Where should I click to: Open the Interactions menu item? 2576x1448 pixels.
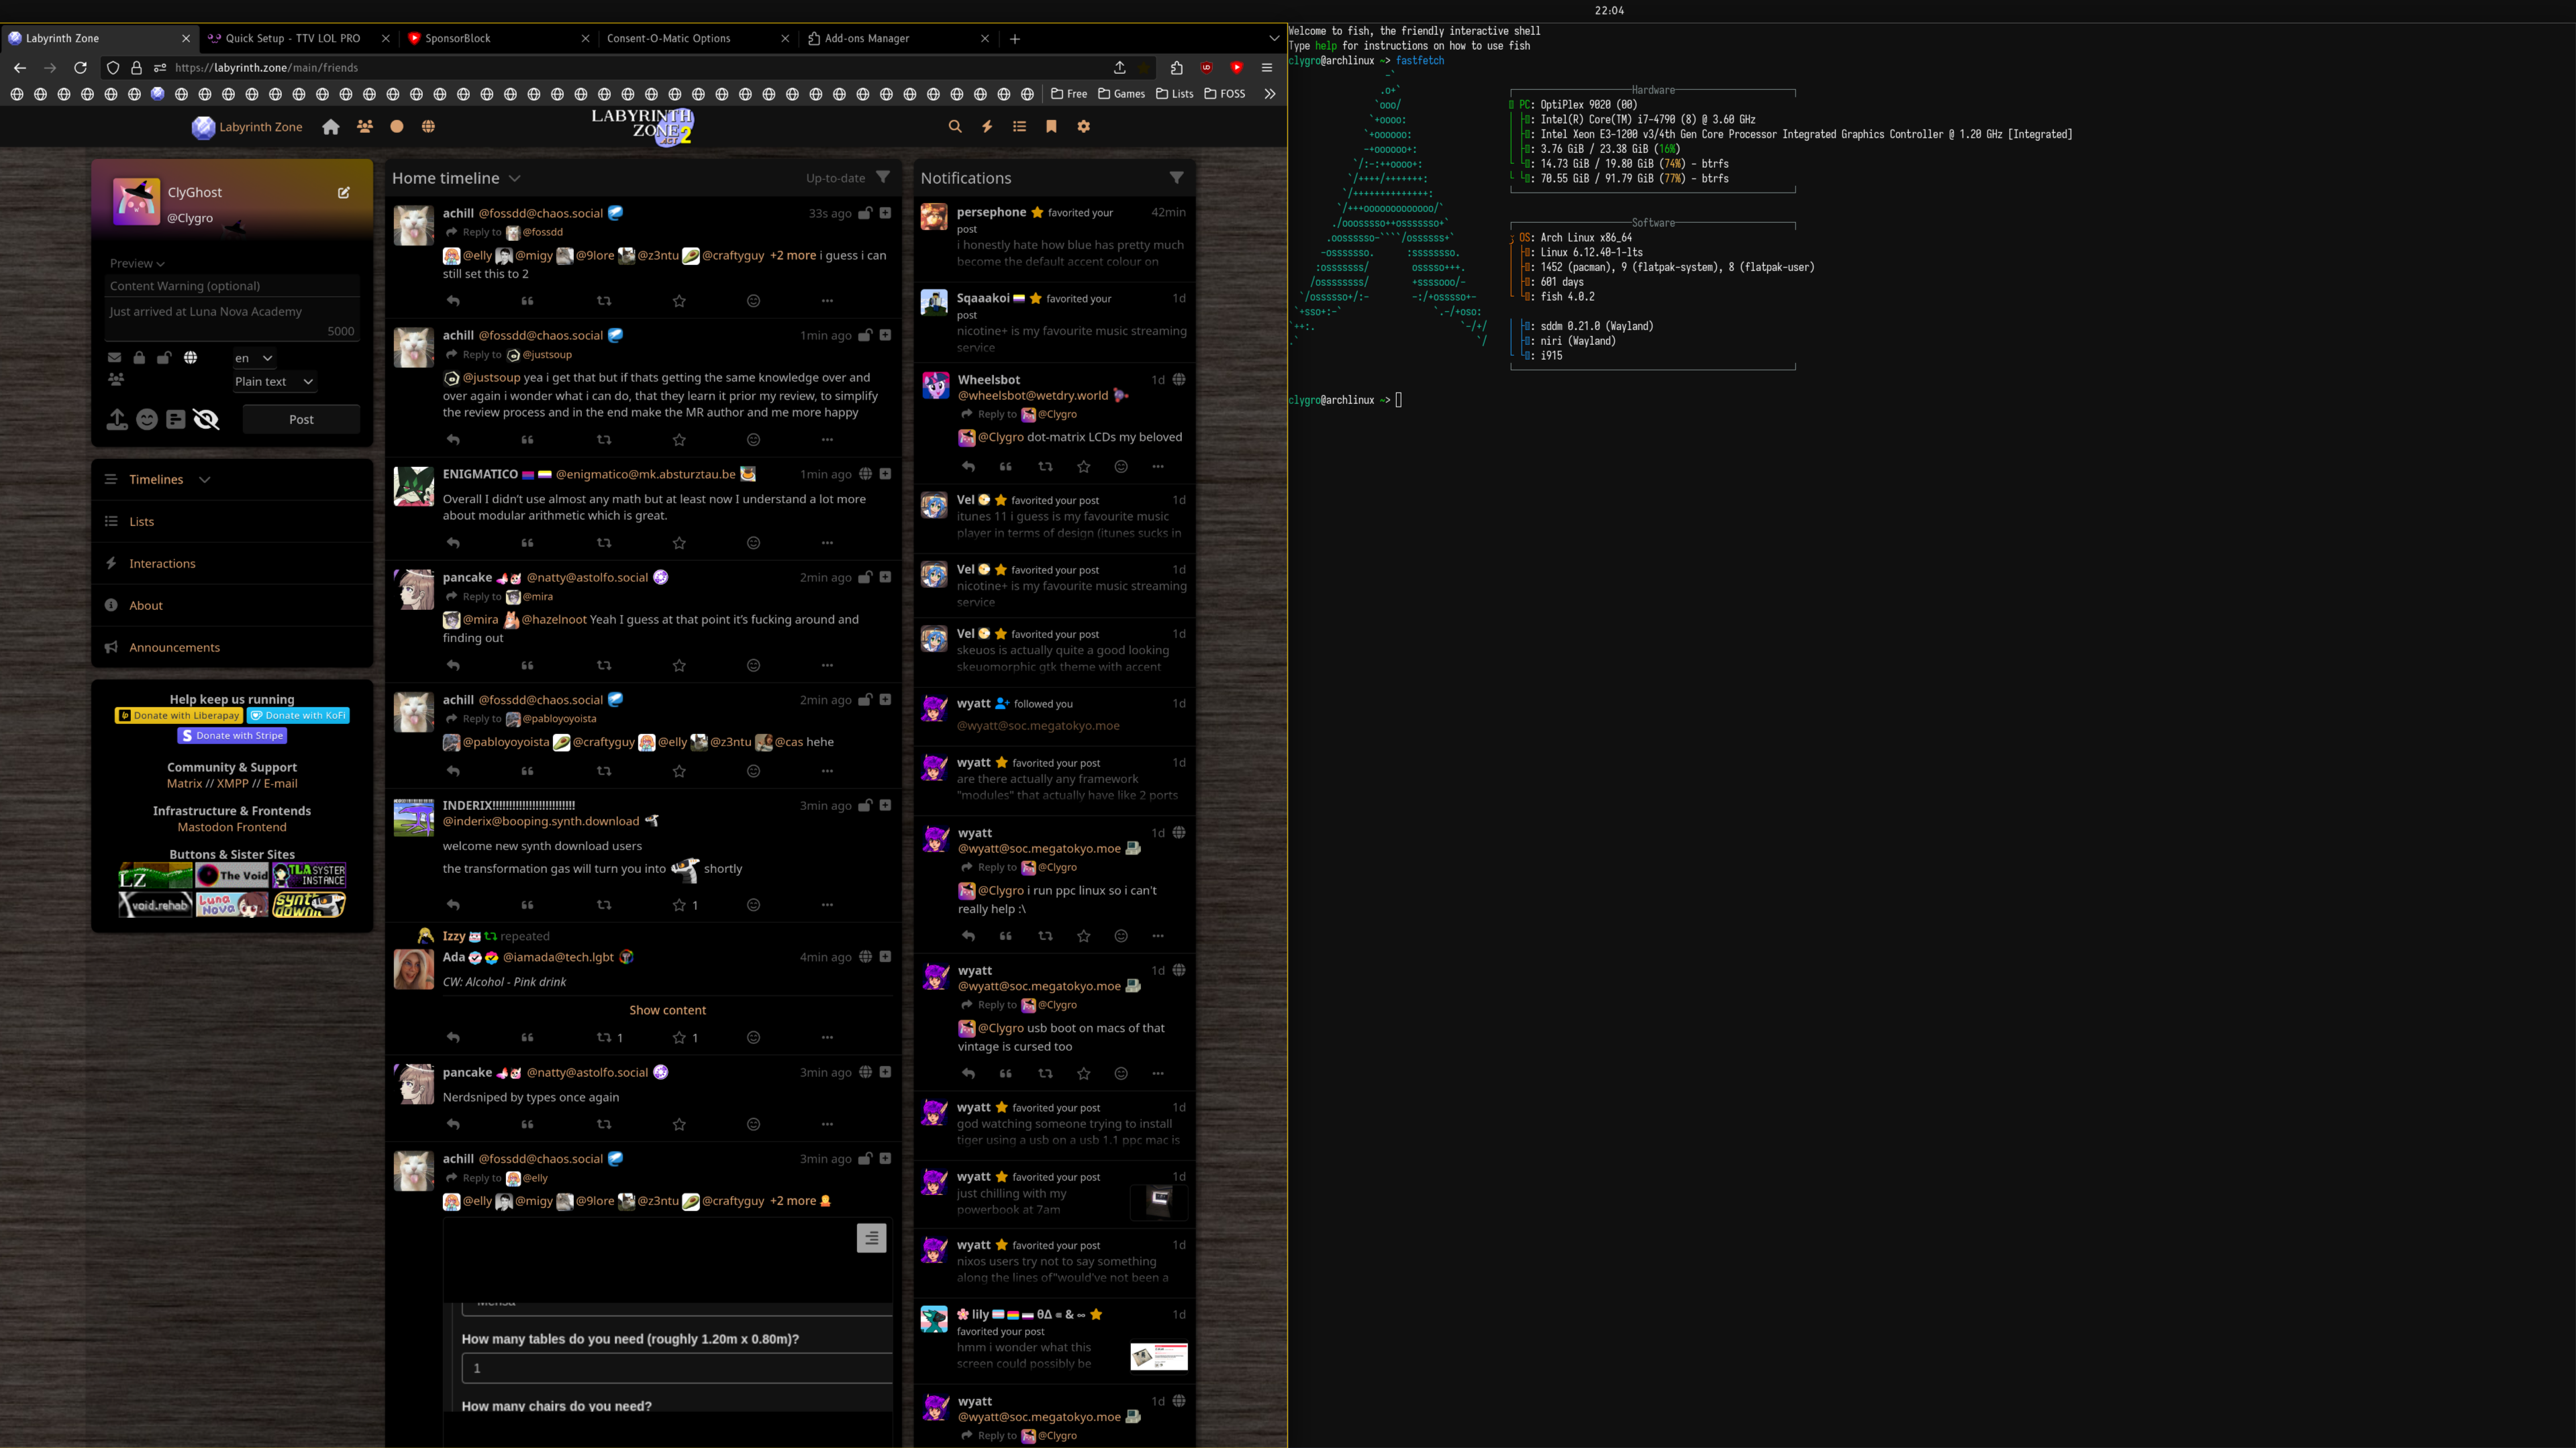[162, 564]
